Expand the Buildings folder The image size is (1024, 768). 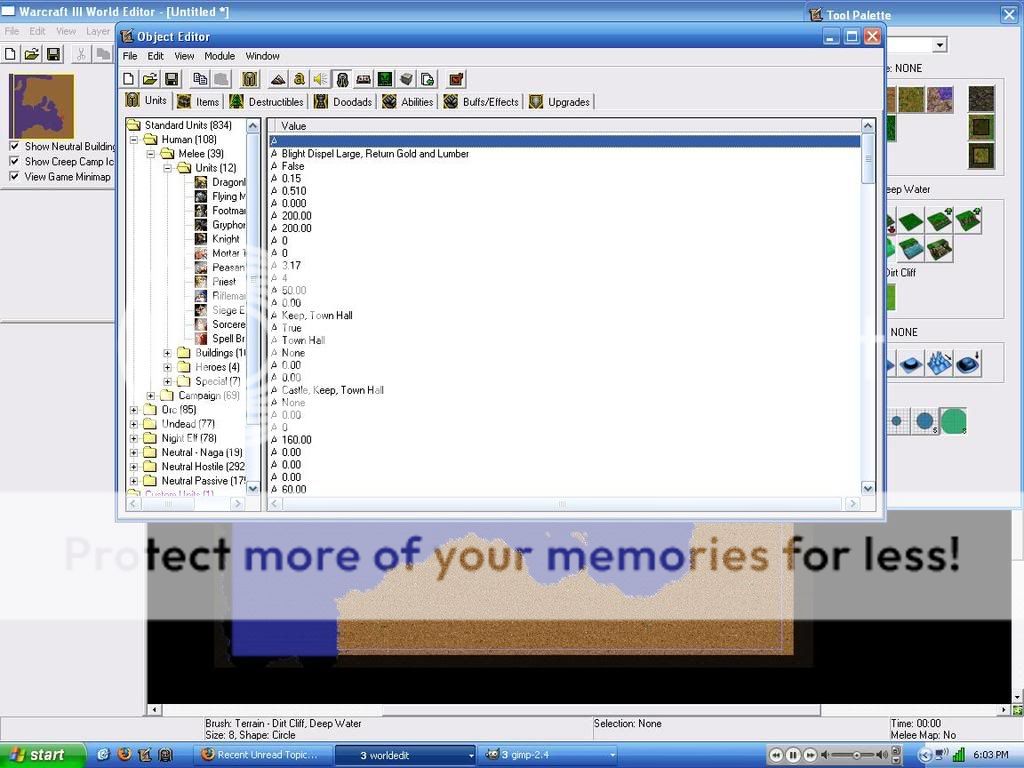tap(168, 353)
